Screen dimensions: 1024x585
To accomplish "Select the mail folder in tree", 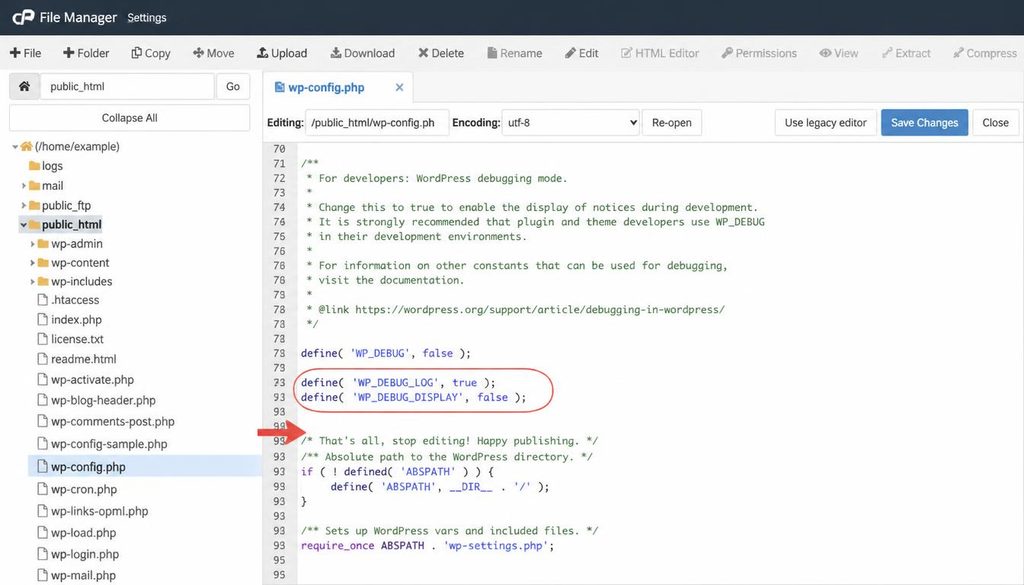I will 46,186.
